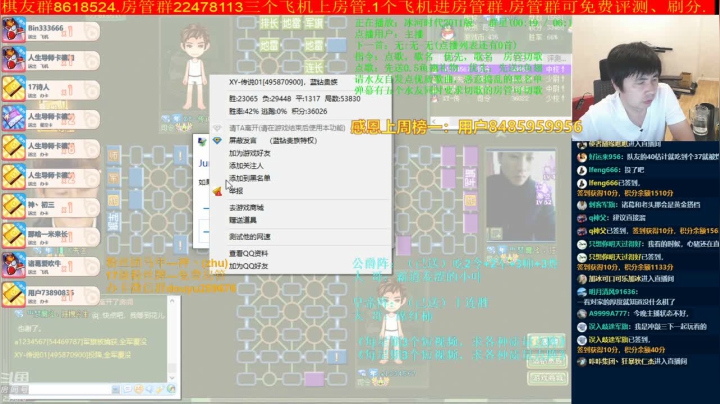Click the right player's photo avatar
This screenshot has height=404, width=720.
(521, 195)
